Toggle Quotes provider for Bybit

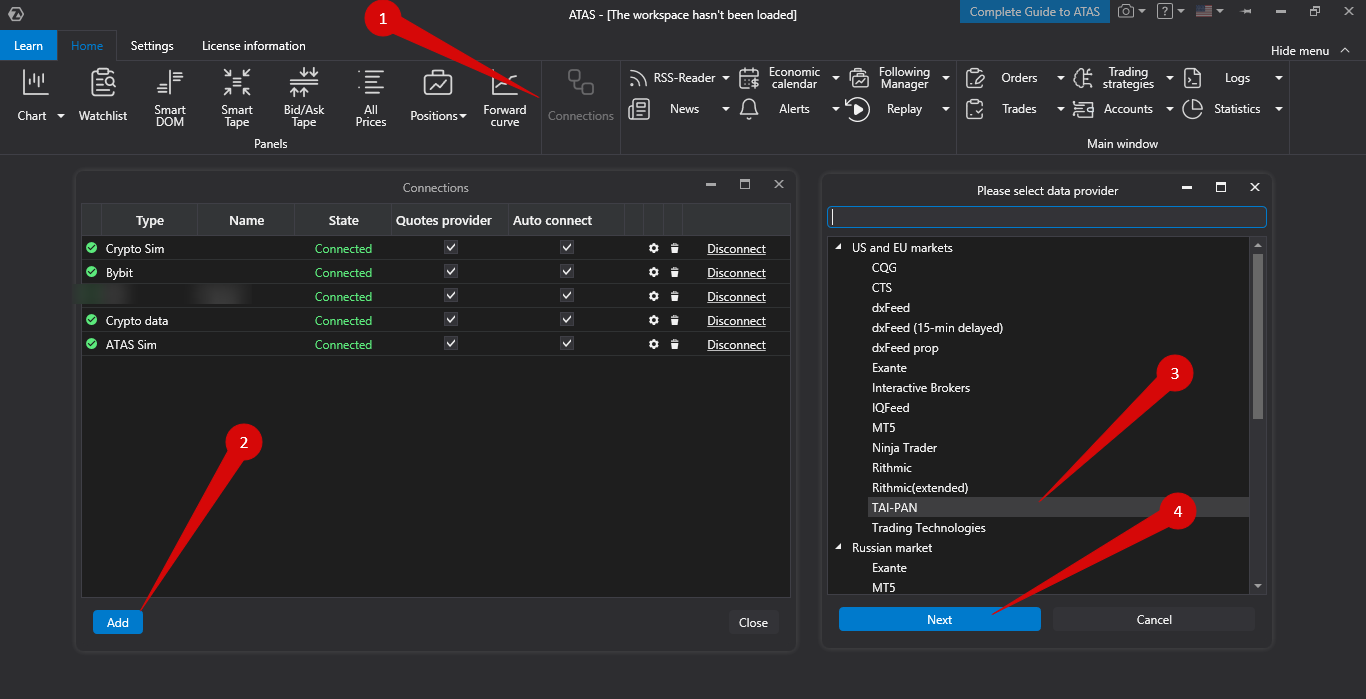point(451,271)
